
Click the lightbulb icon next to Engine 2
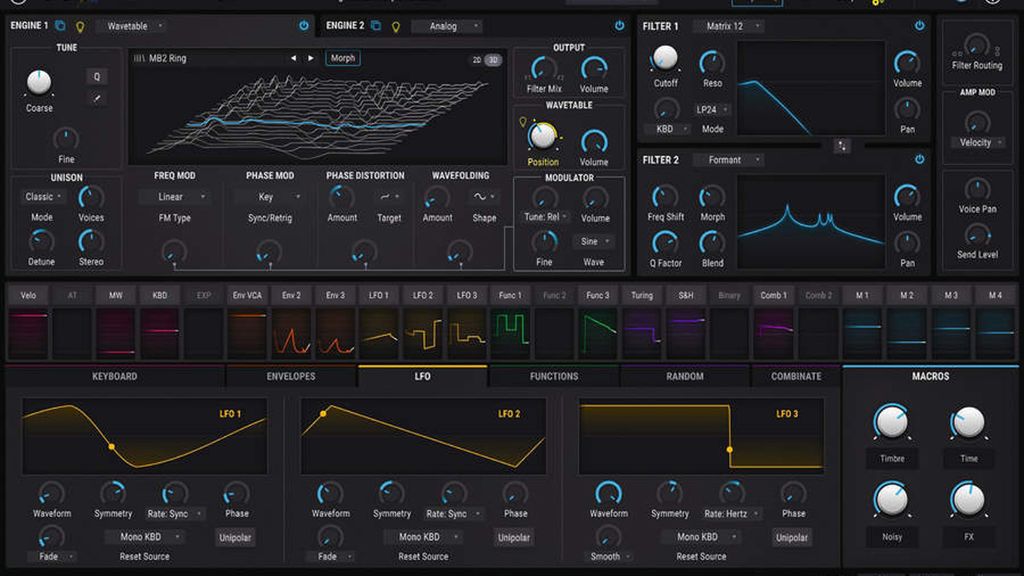[395, 25]
